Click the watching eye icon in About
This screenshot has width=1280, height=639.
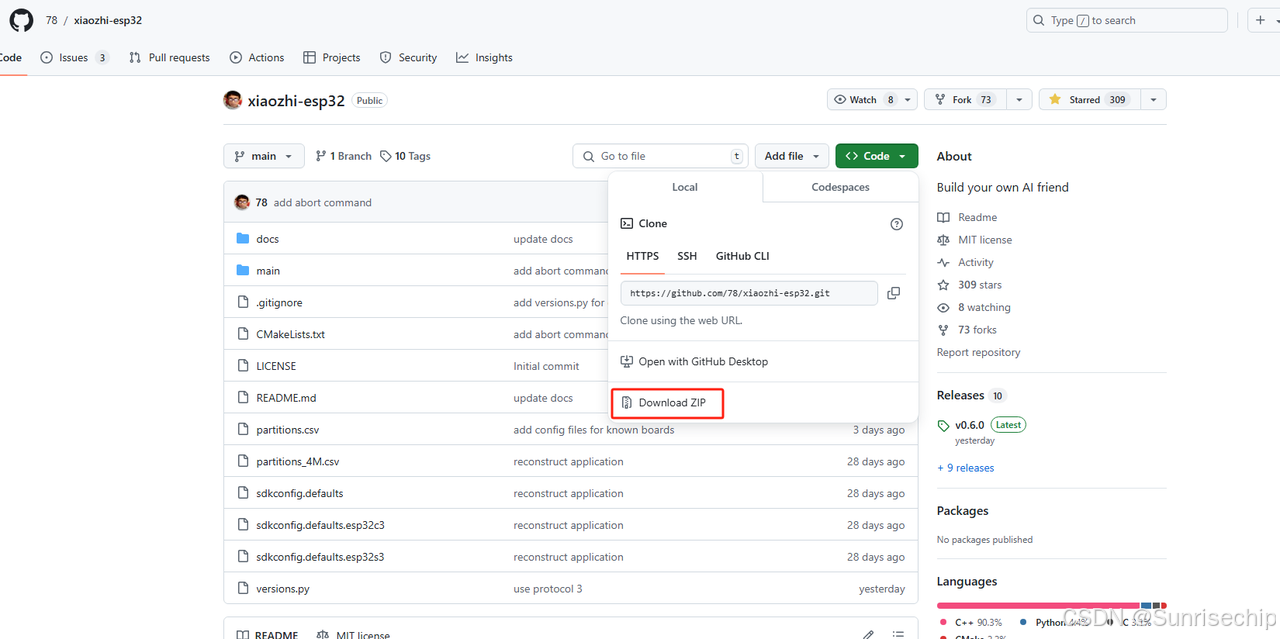pyautogui.click(x=943, y=307)
